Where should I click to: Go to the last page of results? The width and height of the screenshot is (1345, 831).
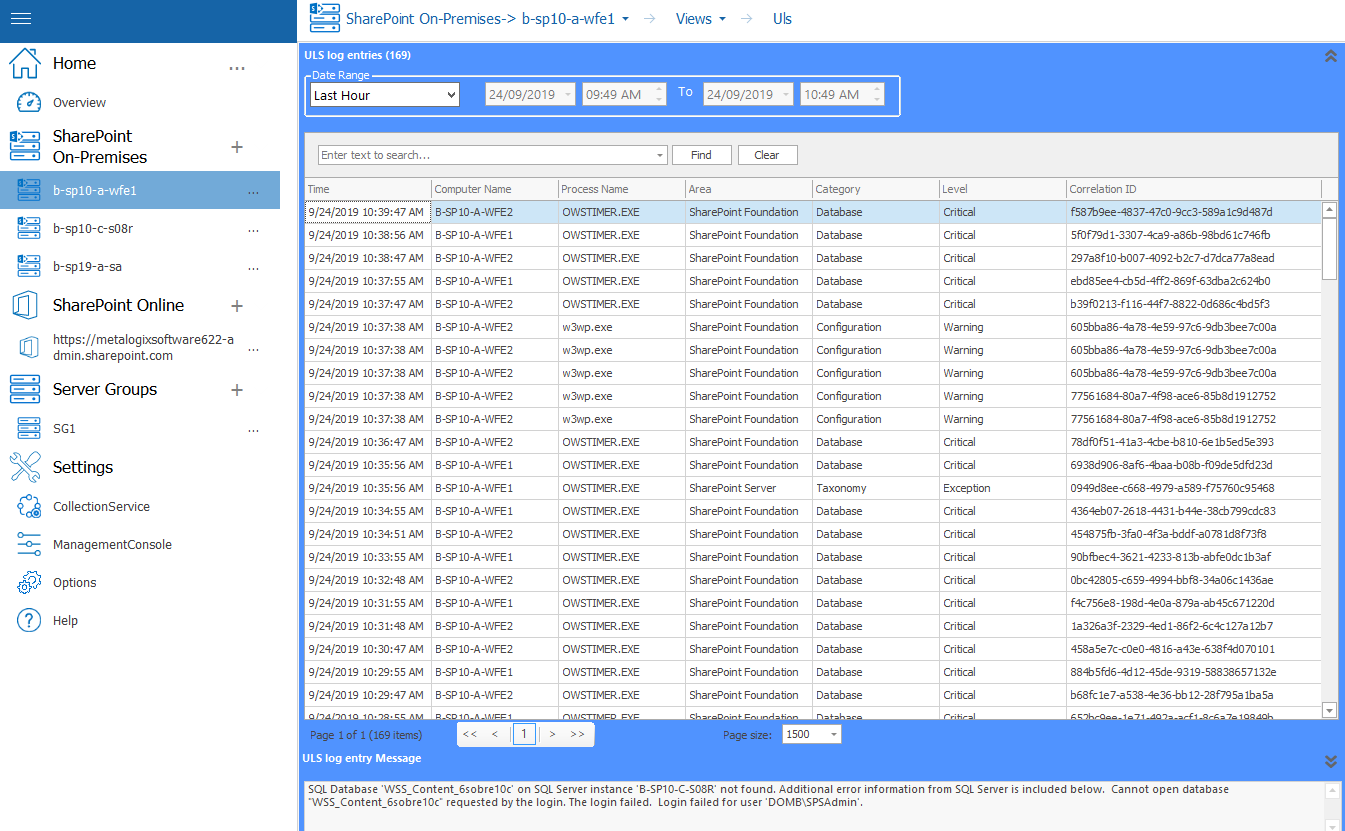(577, 735)
